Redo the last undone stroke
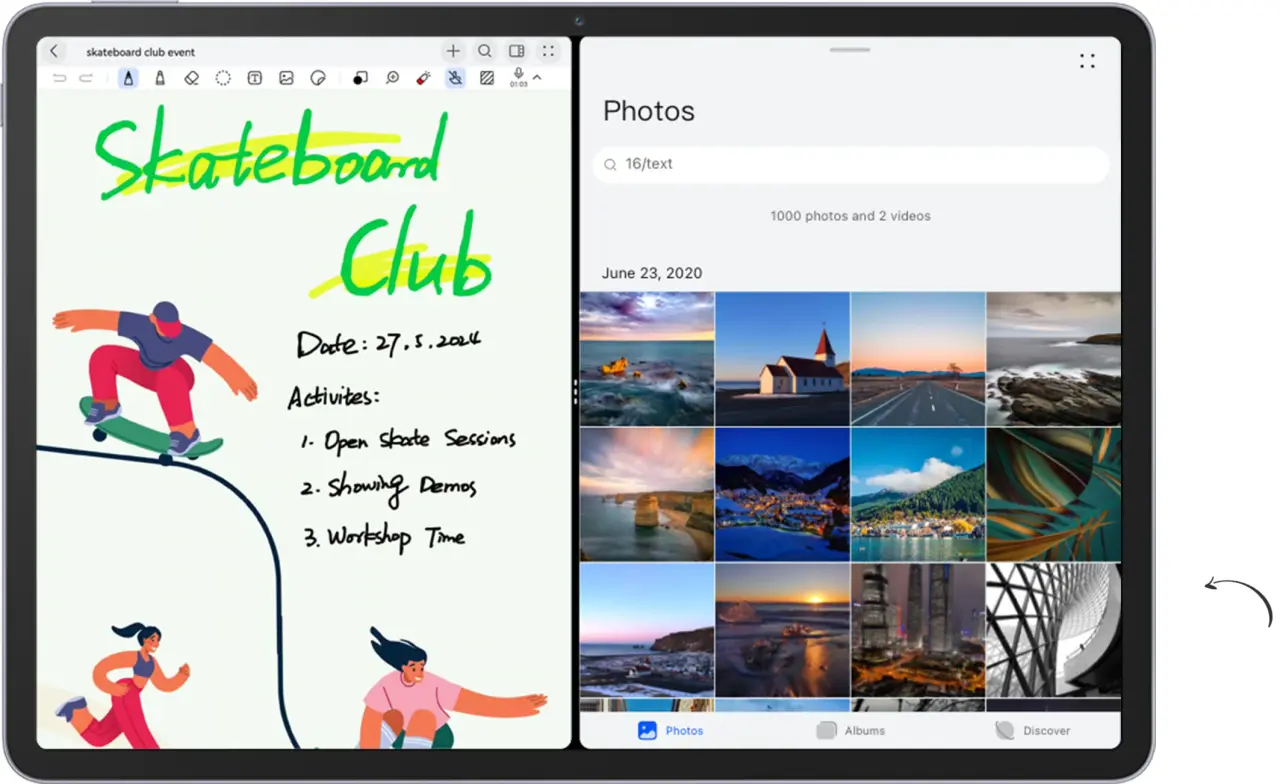Screen dimensions: 1280x784 click(86, 78)
